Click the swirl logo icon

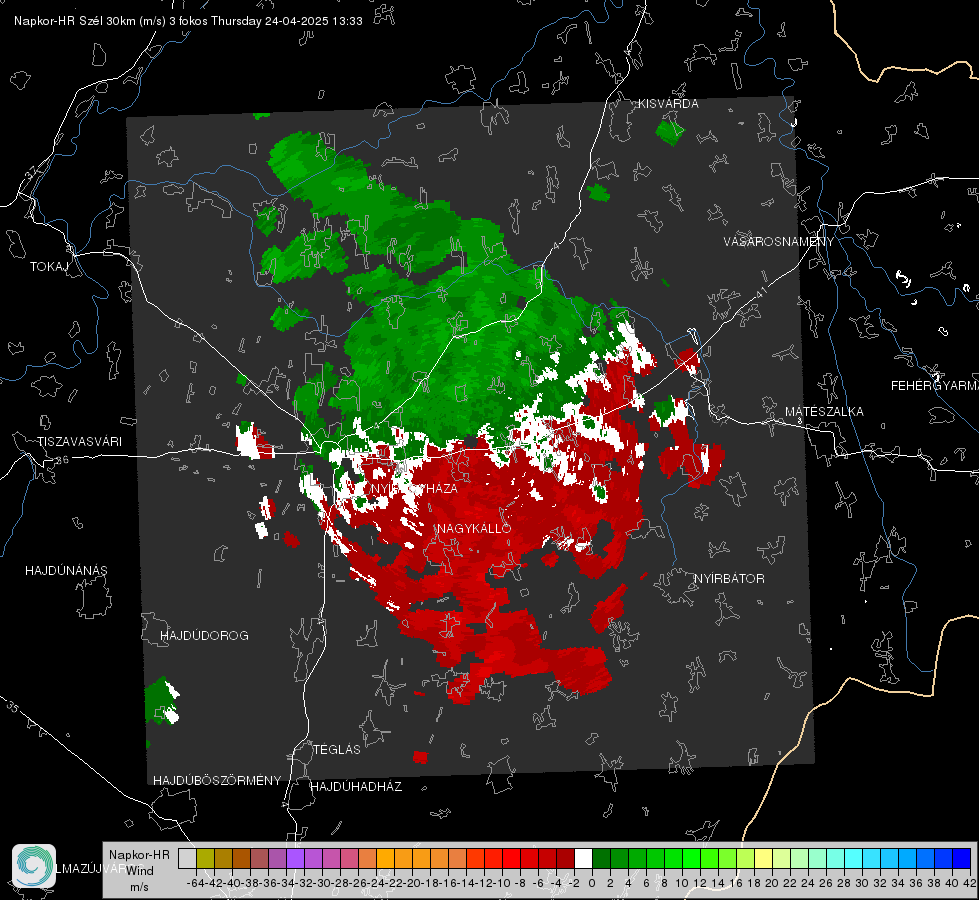point(34,865)
